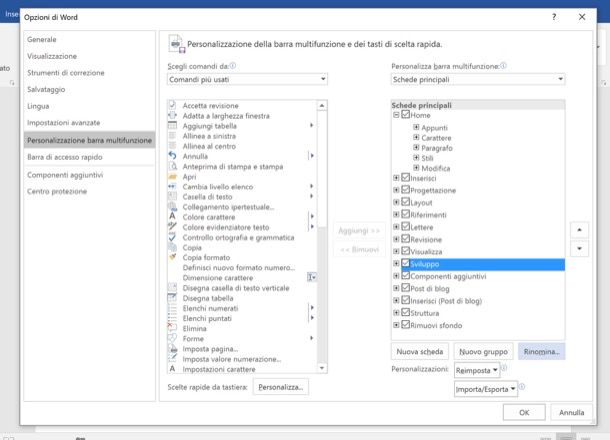Viewport: 610px width, 440px height.
Task: Select Componenti aggiuntivi in tabs tree
Action: tap(448, 276)
